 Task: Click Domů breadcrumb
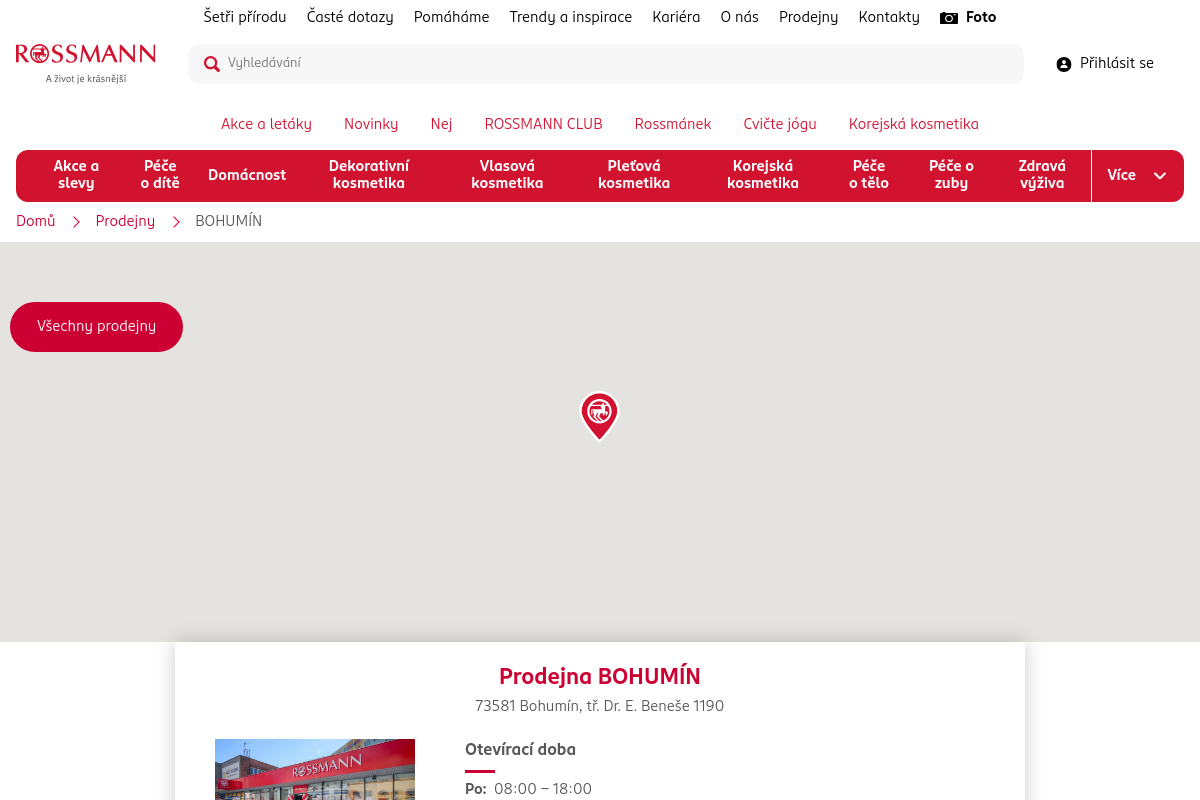[36, 221]
